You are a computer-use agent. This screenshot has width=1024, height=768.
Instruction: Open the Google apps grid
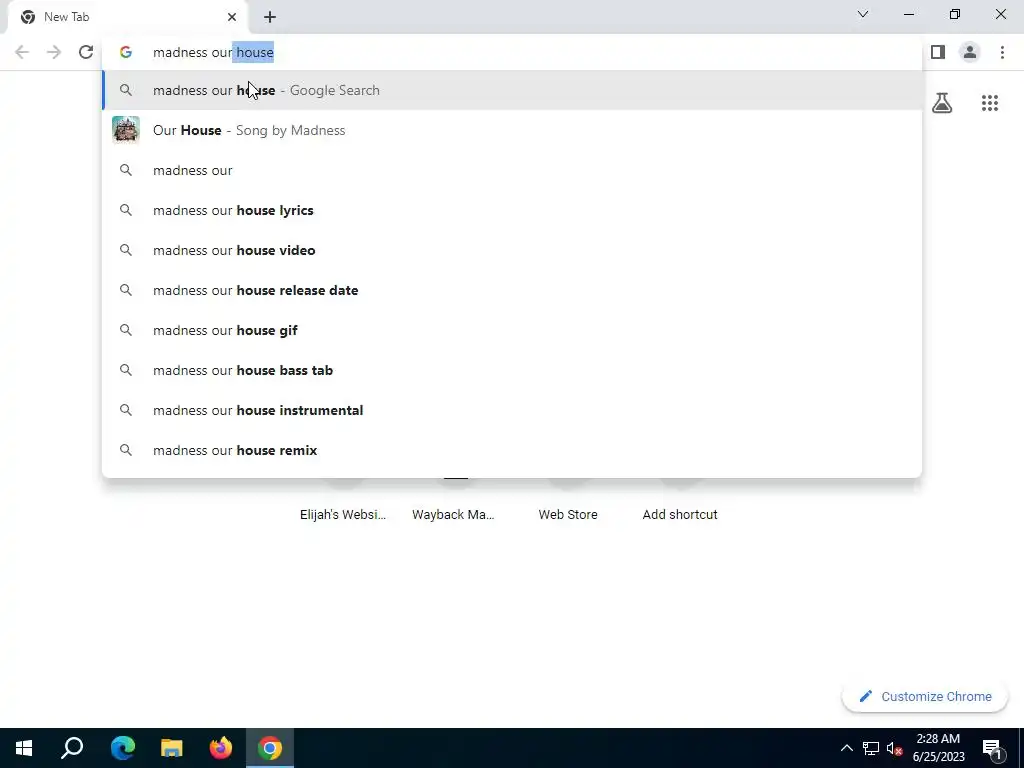coord(990,103)
